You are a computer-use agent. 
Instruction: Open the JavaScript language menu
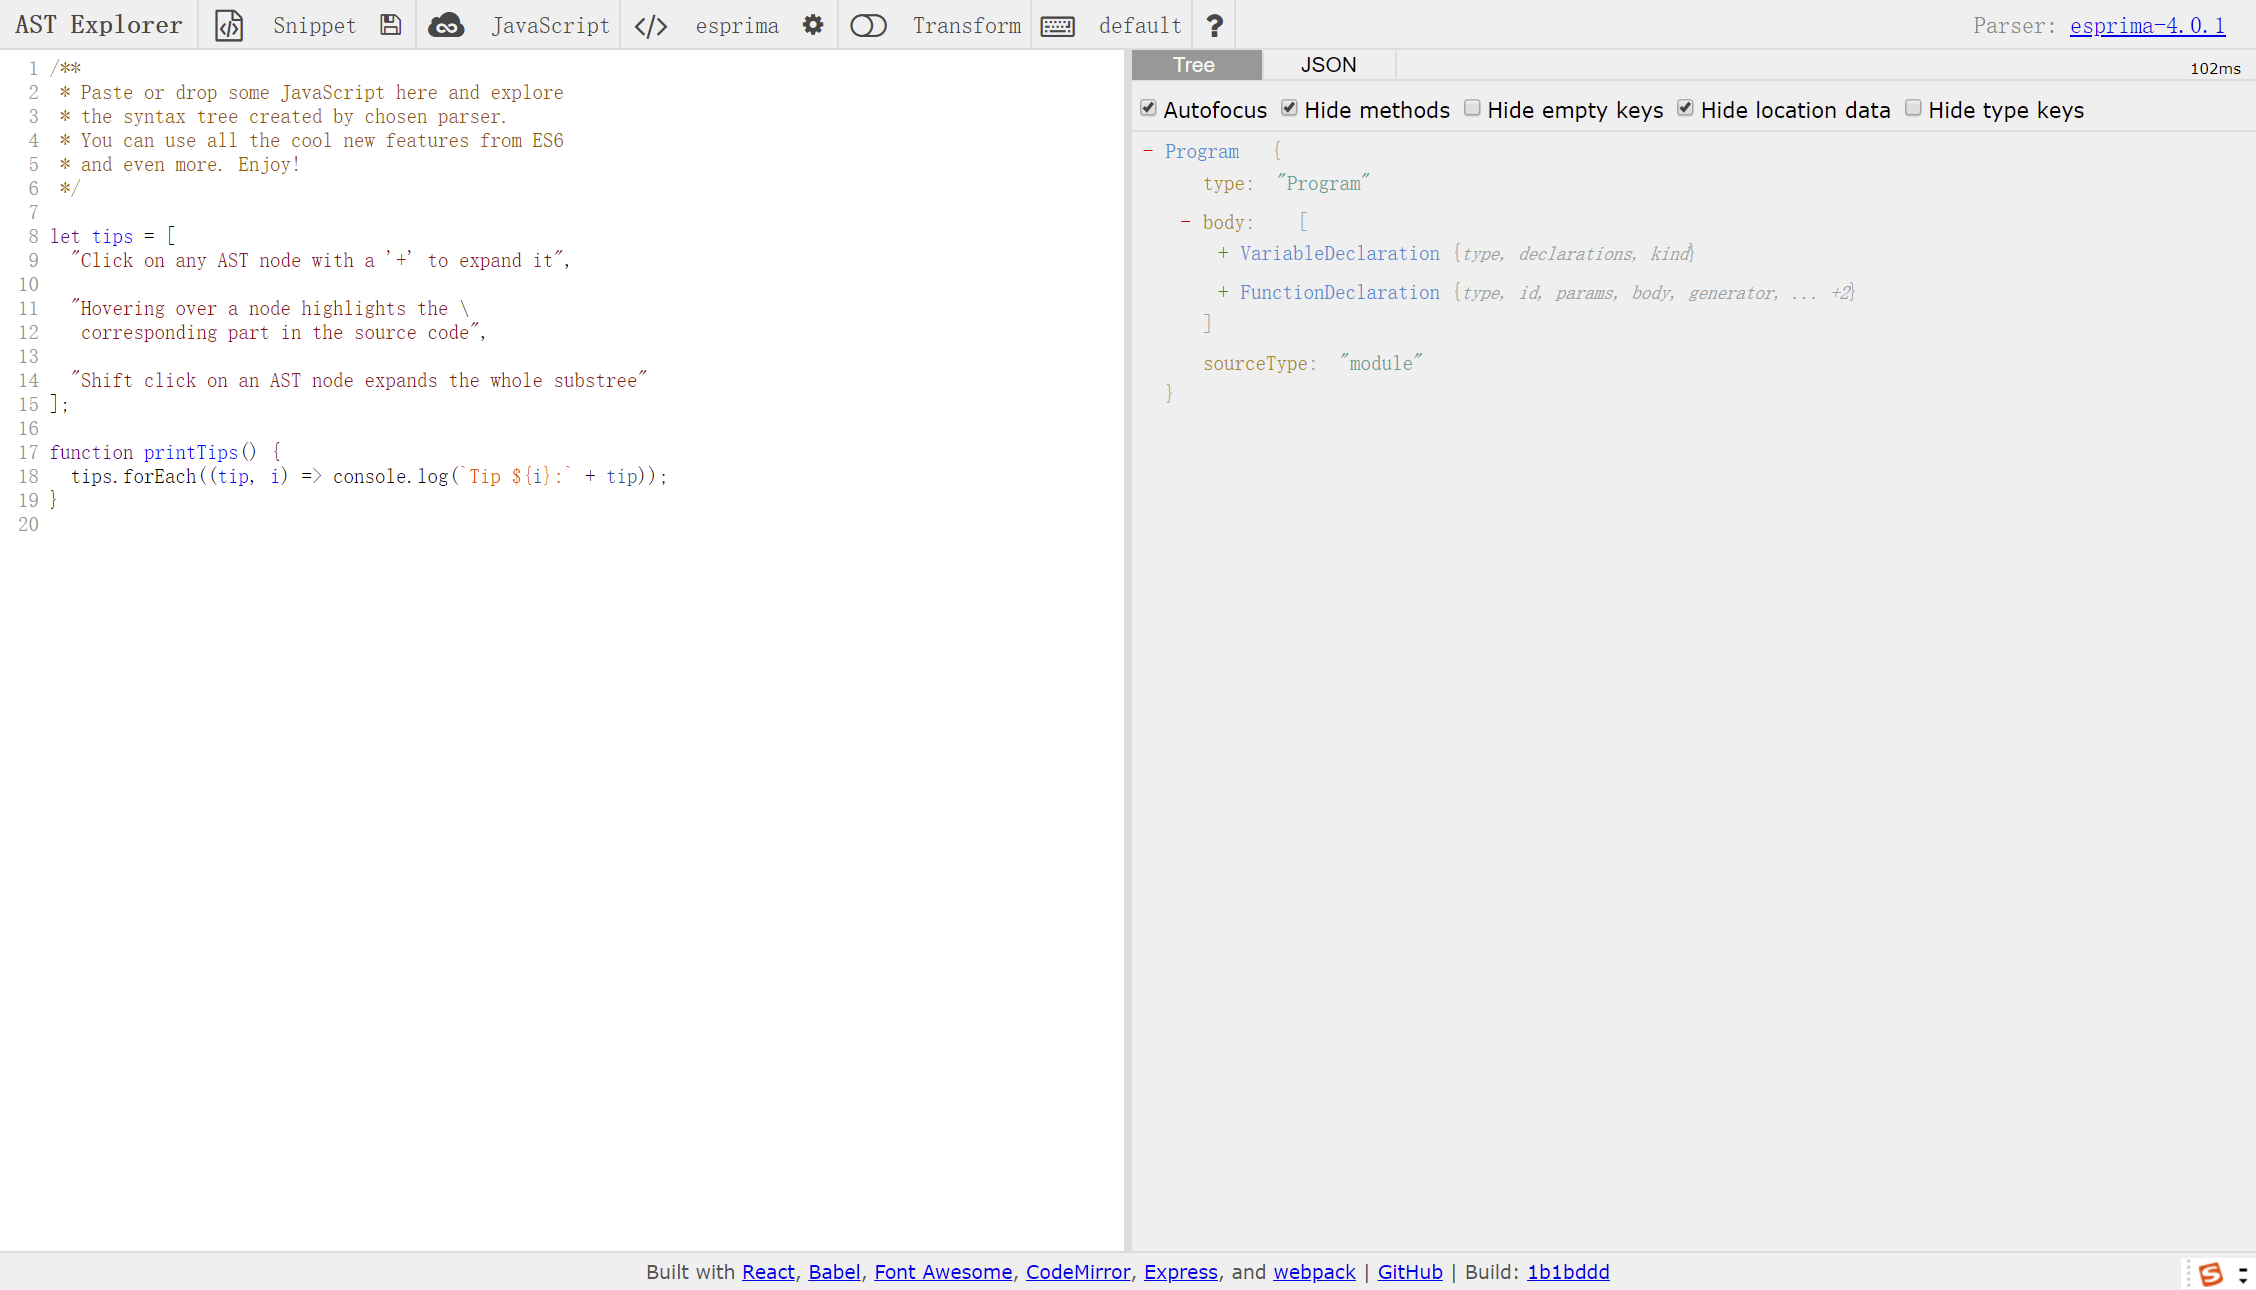pos(550,25)
